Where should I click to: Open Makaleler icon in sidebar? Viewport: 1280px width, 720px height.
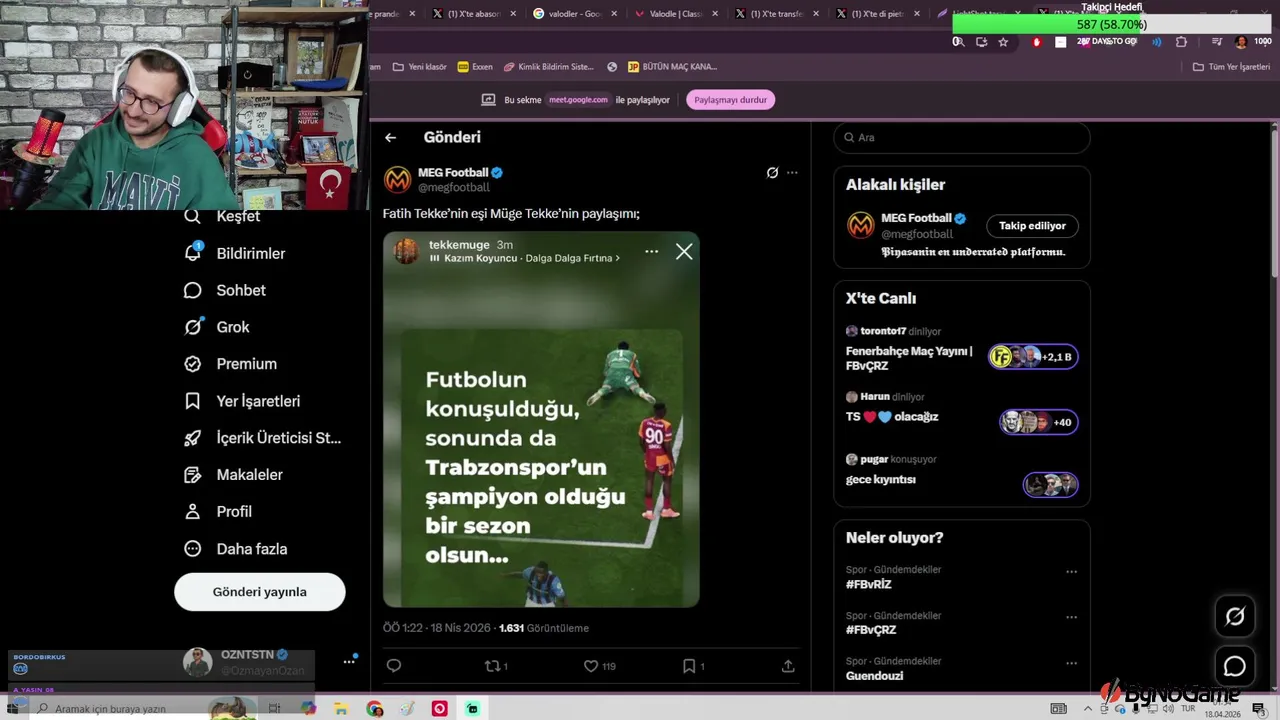[193, 475]
